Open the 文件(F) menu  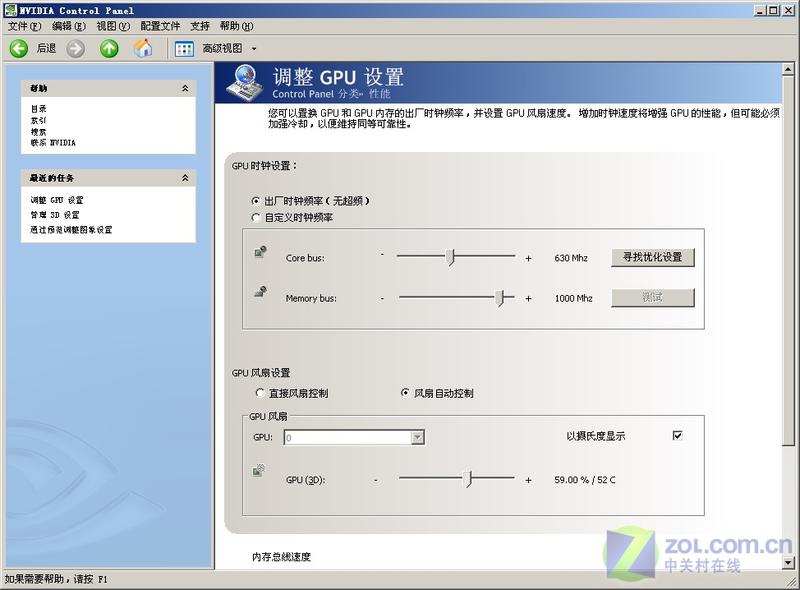click(24, 26)
